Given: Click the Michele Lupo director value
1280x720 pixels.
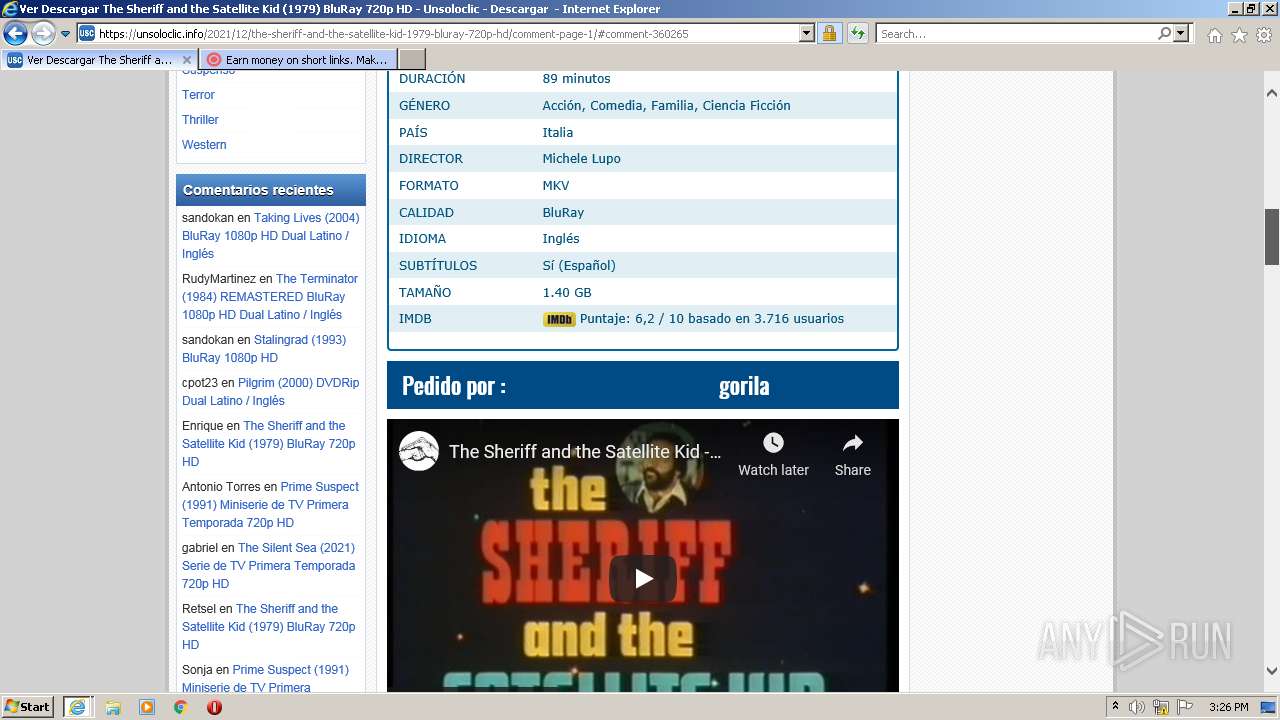Looking at the screenshot, I should 581,159.
